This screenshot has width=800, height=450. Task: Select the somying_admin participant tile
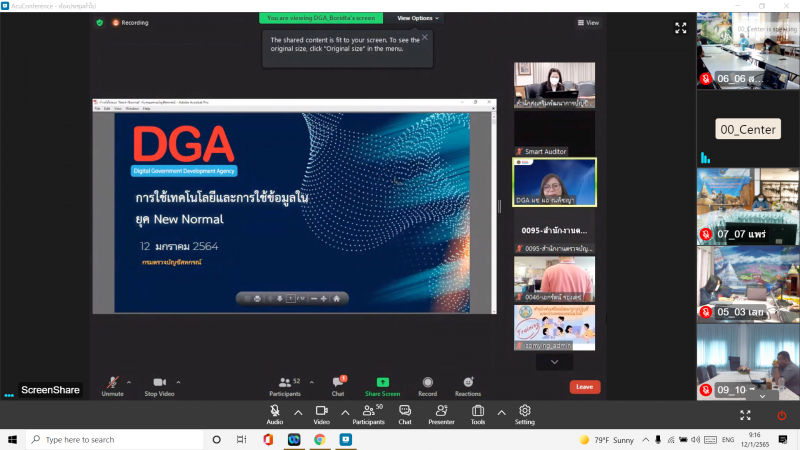tap(554, 328)
